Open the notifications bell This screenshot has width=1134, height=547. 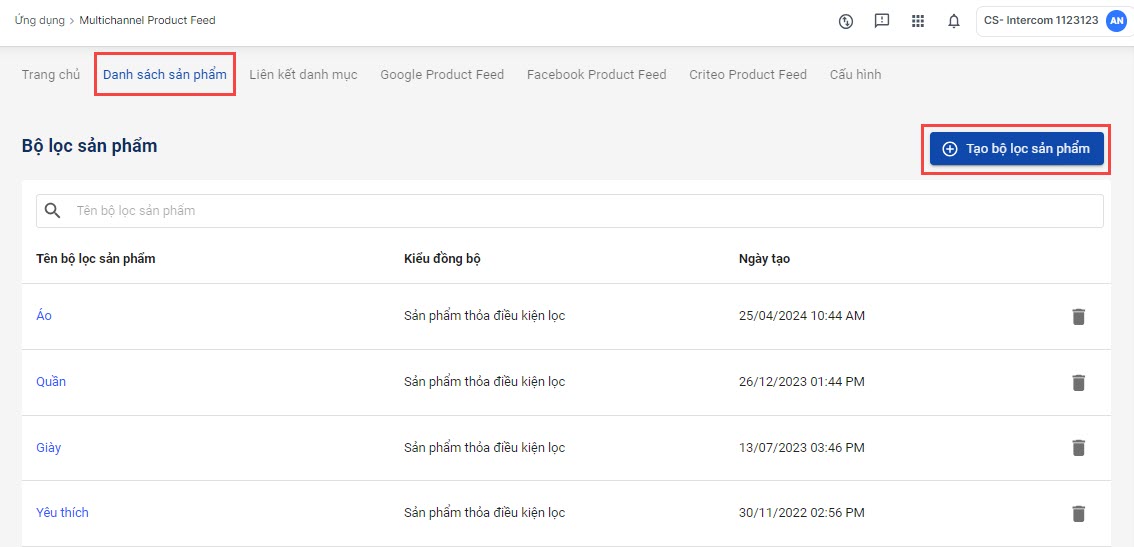[953, 21]
